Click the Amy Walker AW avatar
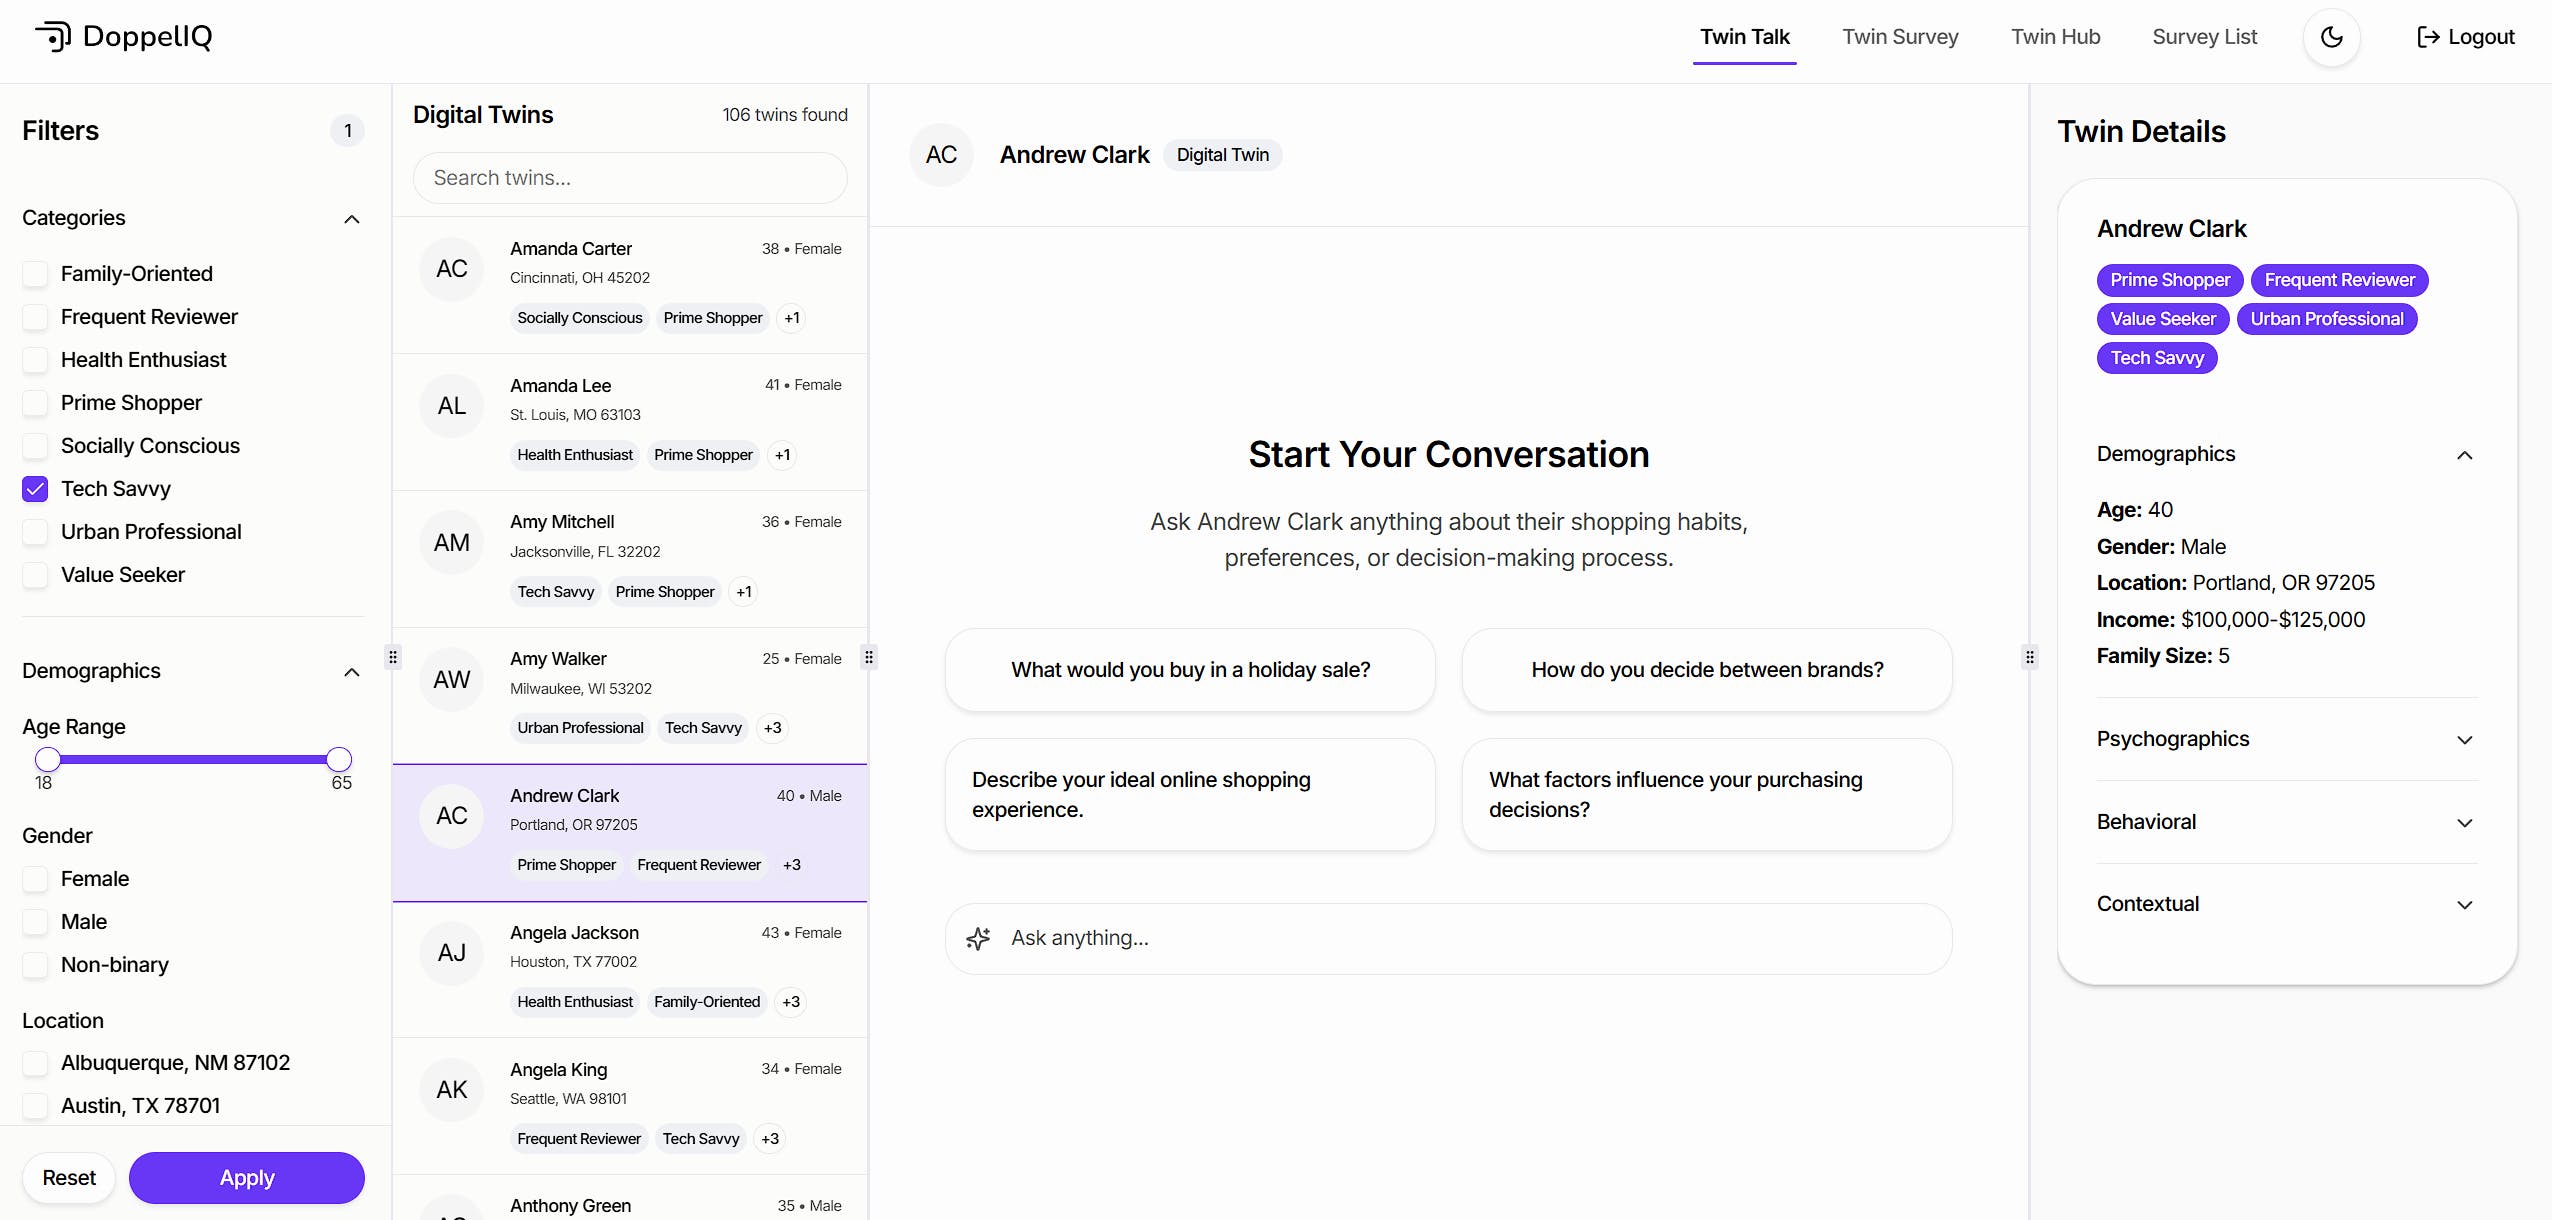 pyautogui.click(x=451, y=680)
